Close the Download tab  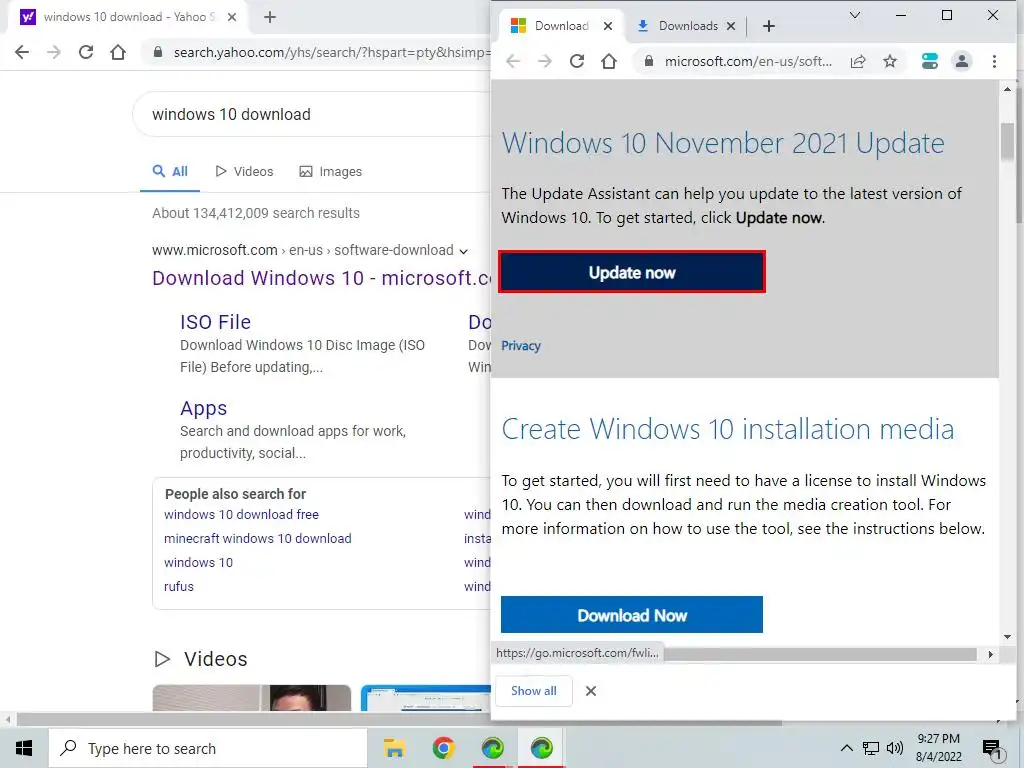click(x=608, y=26)
